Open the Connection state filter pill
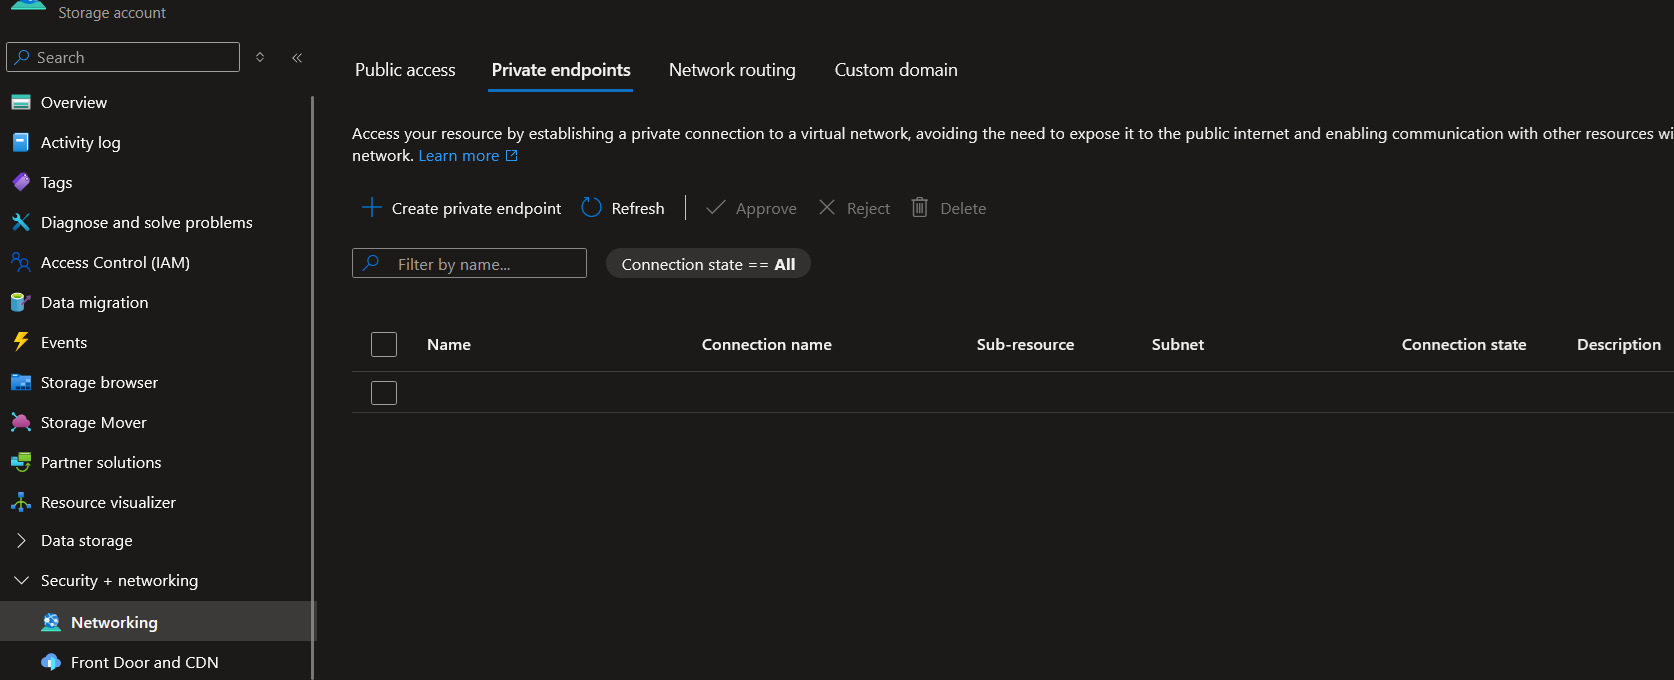1674x680 pixels. (708, 264)
